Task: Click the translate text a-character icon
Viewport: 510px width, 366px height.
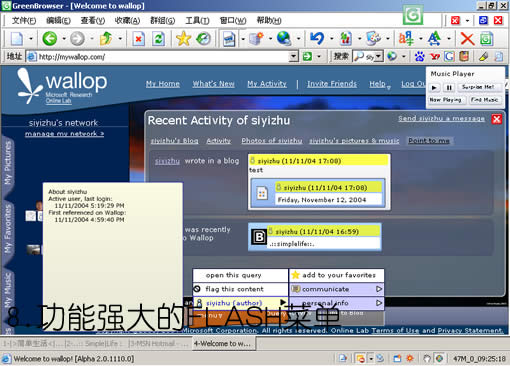Action: (x=406, y=39)
